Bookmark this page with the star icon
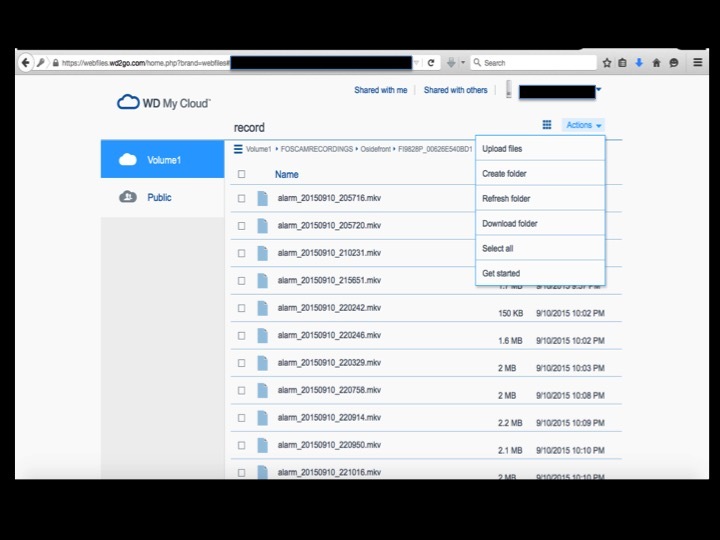Image resolution: width=720 pixels, height=540 pixels. click(607, 63)
